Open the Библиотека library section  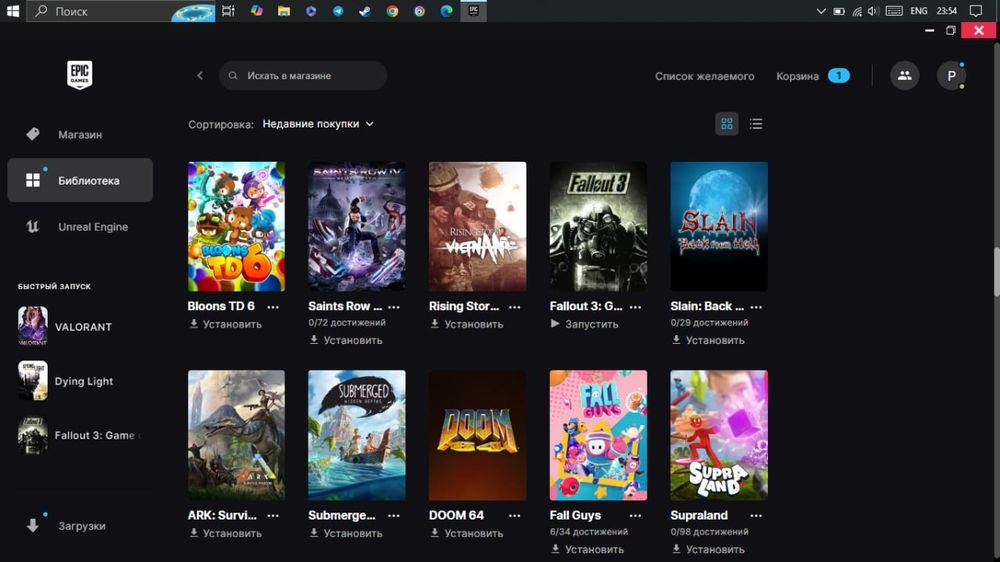(x=80, y=181)
